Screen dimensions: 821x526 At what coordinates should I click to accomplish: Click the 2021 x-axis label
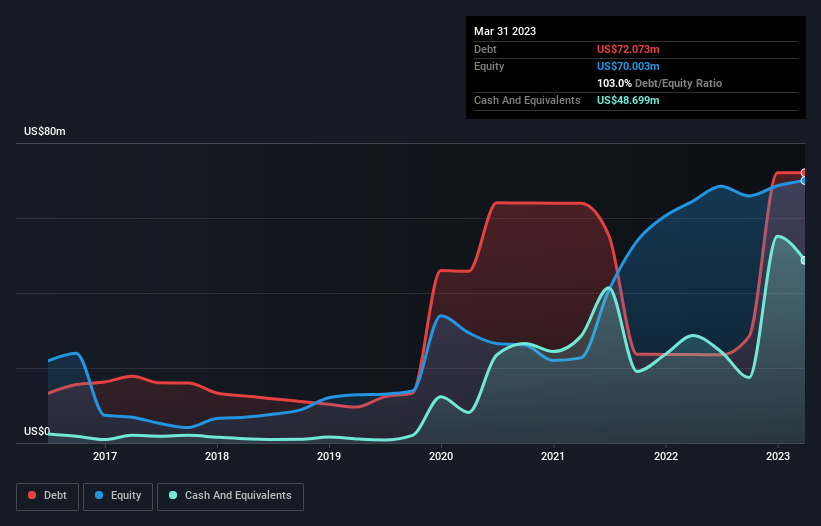click(x=553, y=456)
